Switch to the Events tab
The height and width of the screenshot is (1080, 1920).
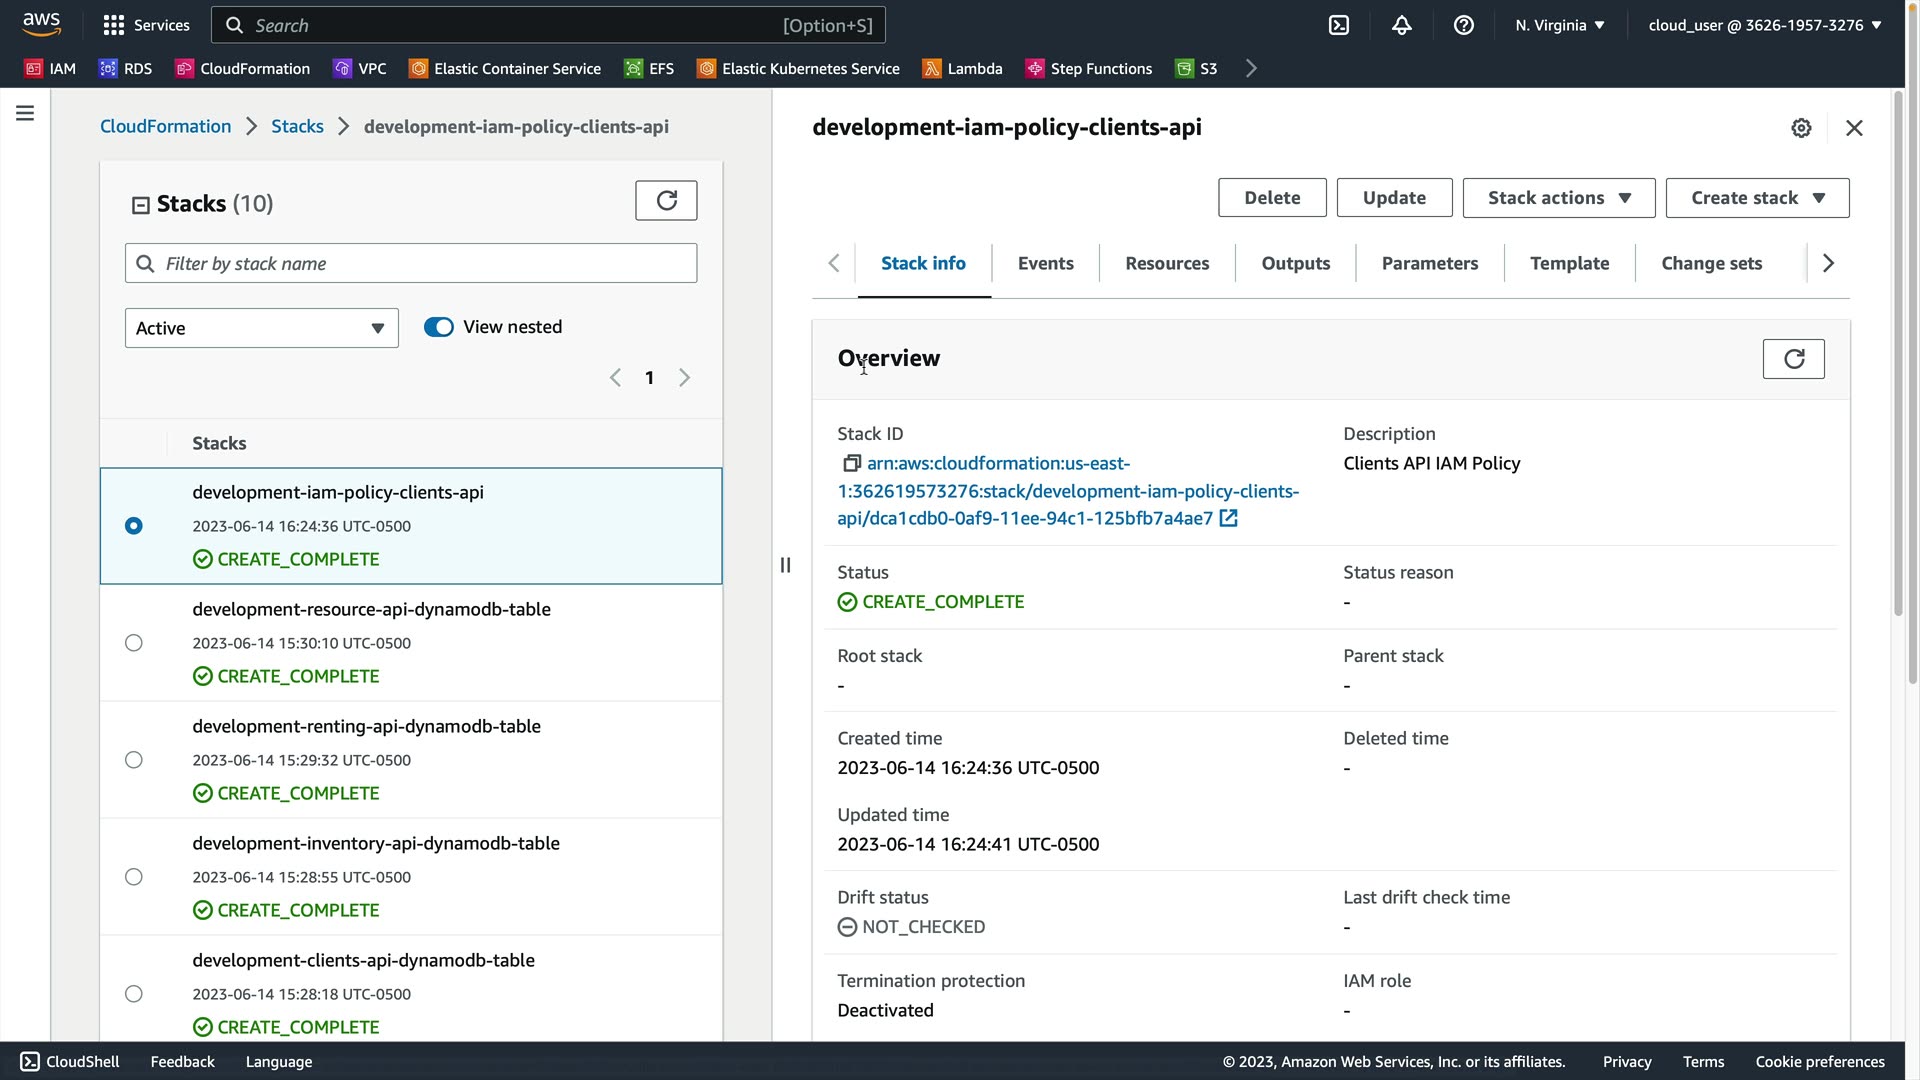(x=1045, y=263)
